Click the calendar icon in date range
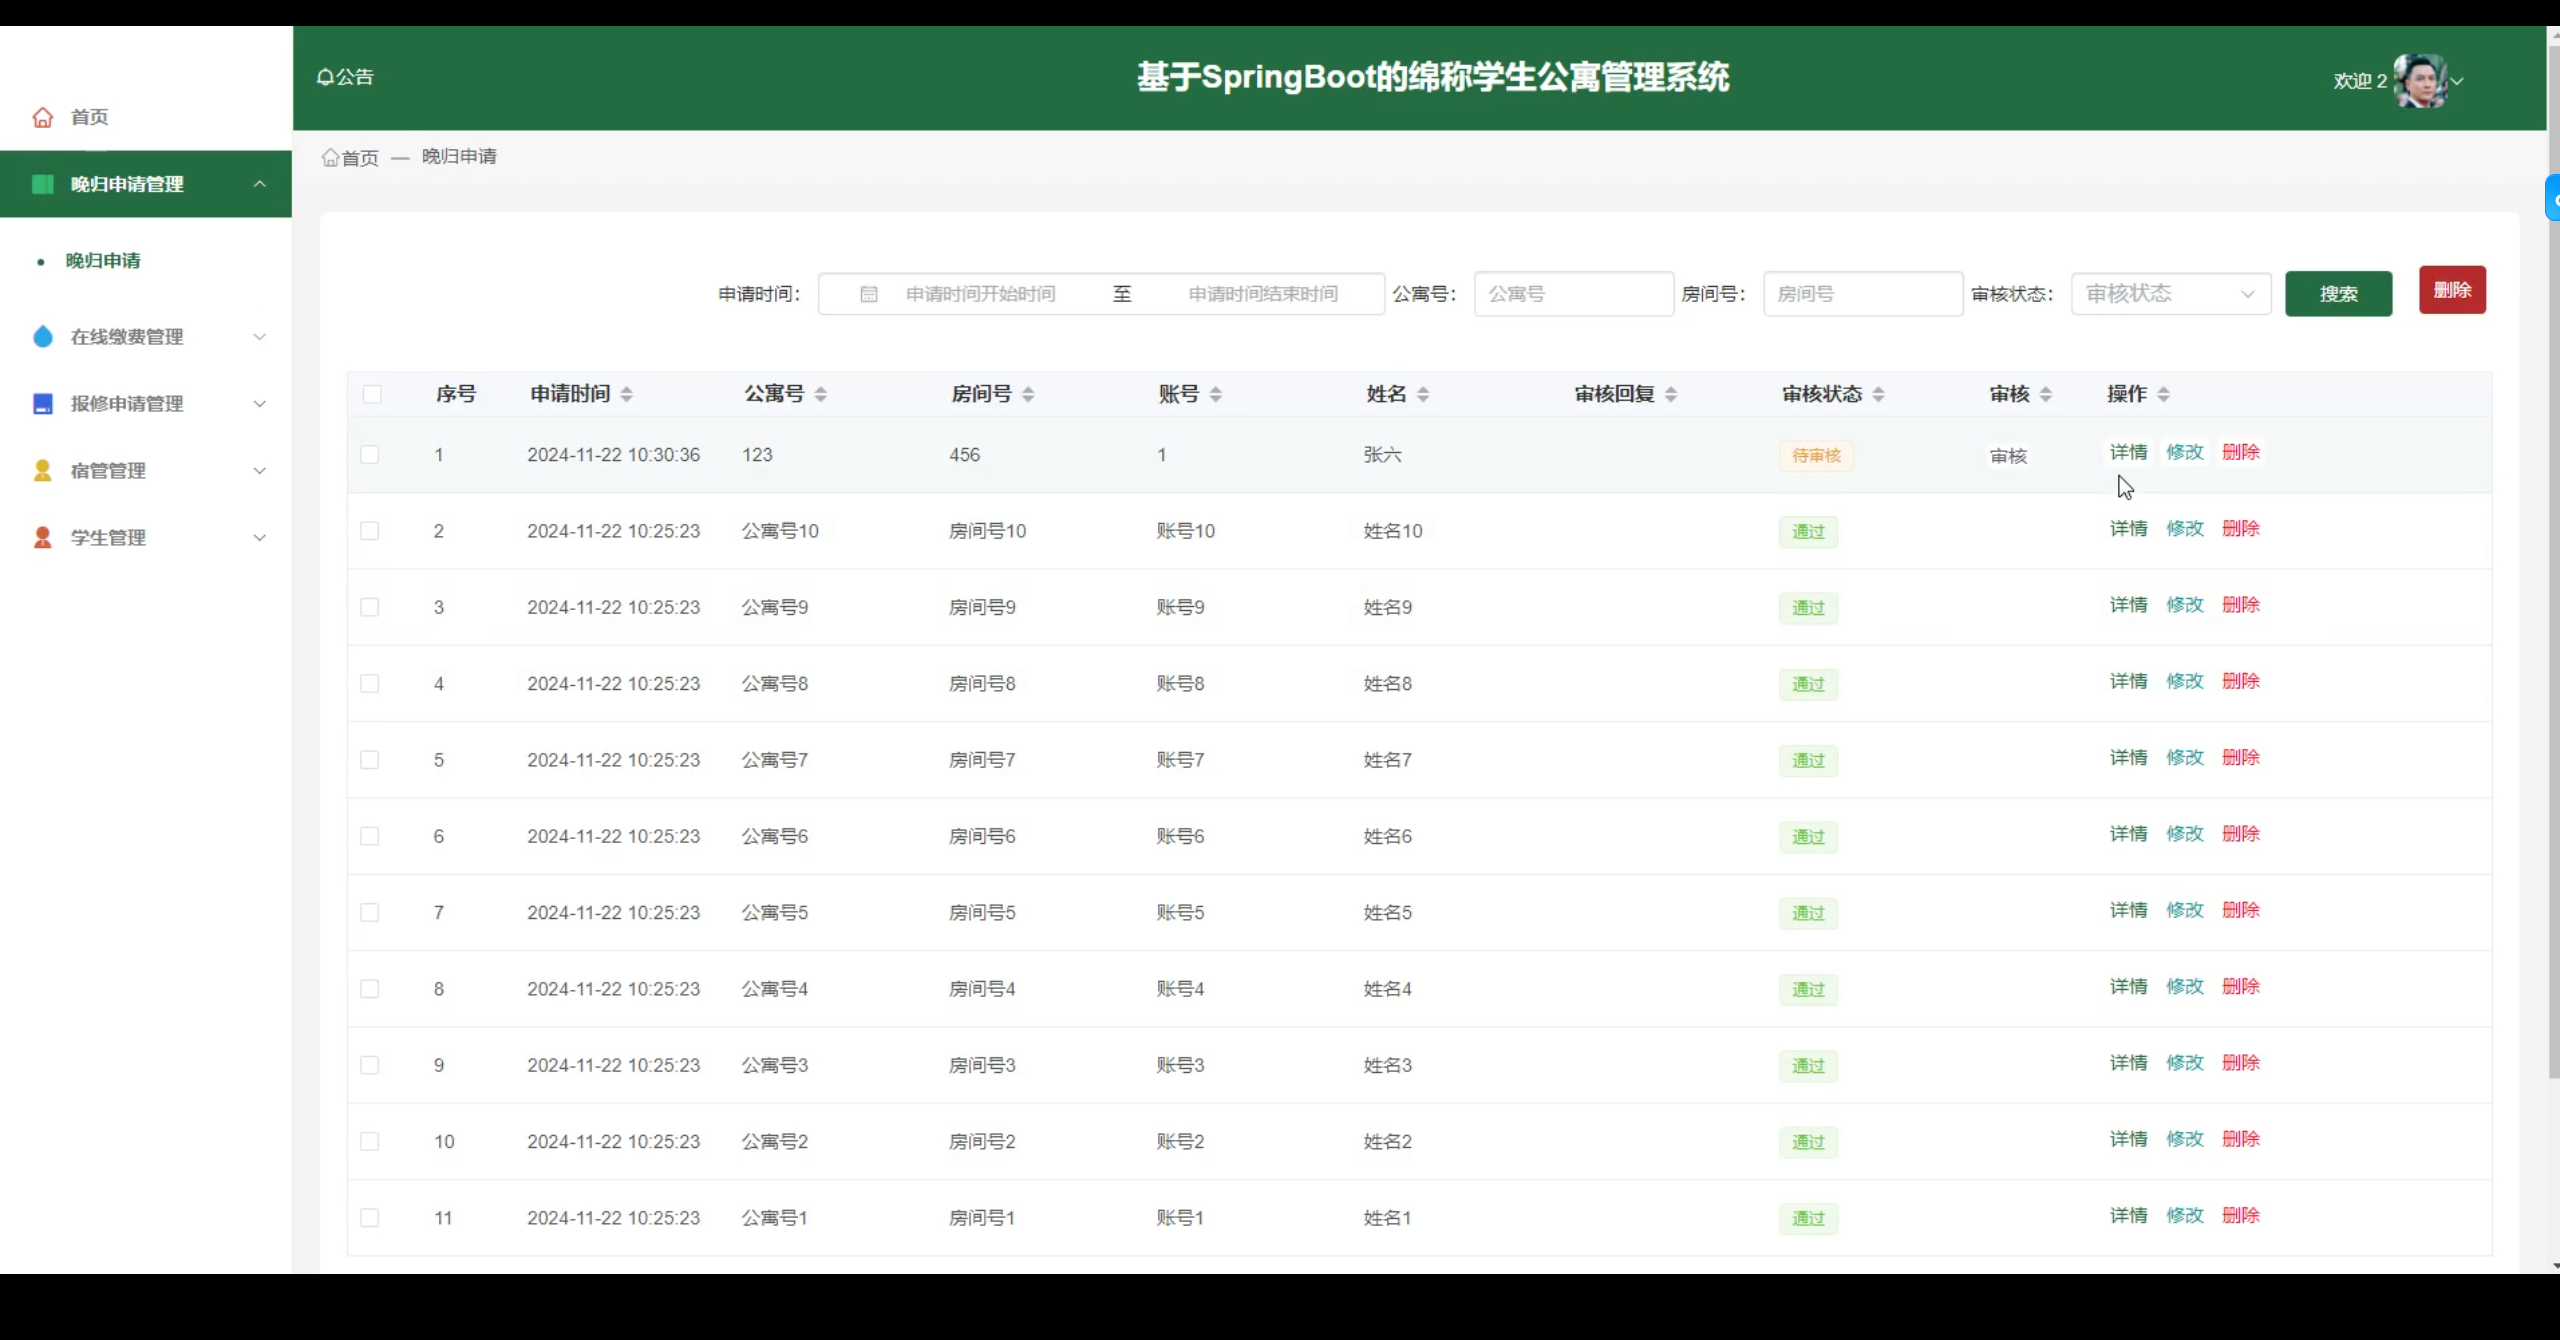The width and height of the screenshot is (2560, 1340). (x=868, y=294)
